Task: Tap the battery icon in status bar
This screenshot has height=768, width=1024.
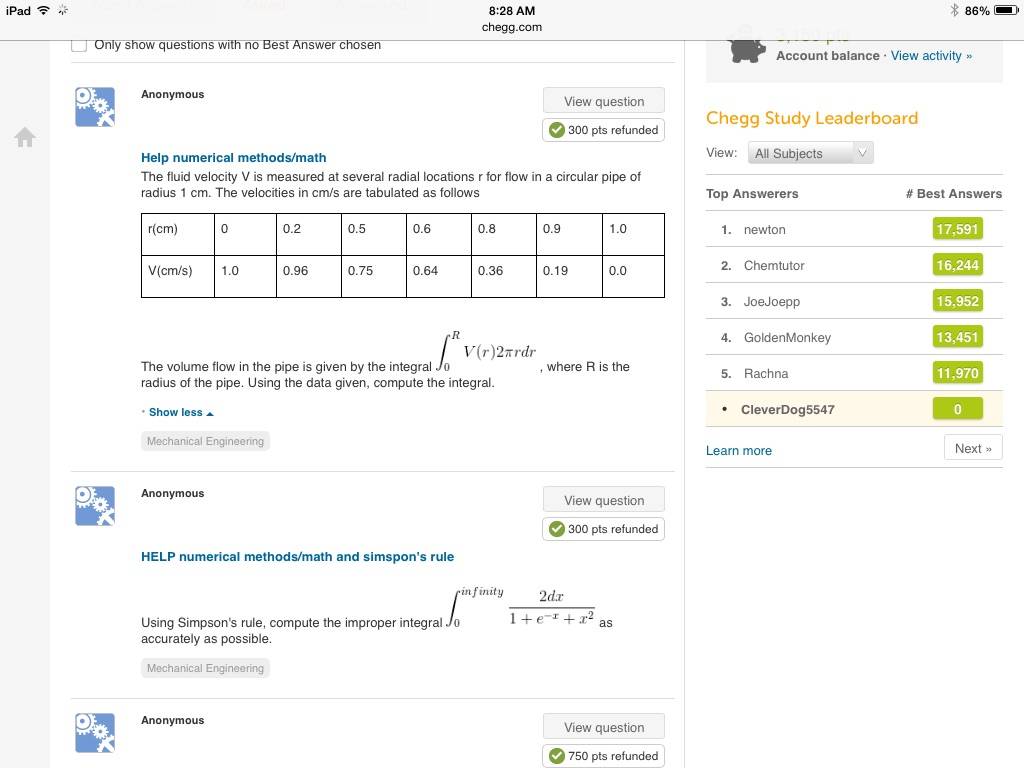Action: 1006,10
